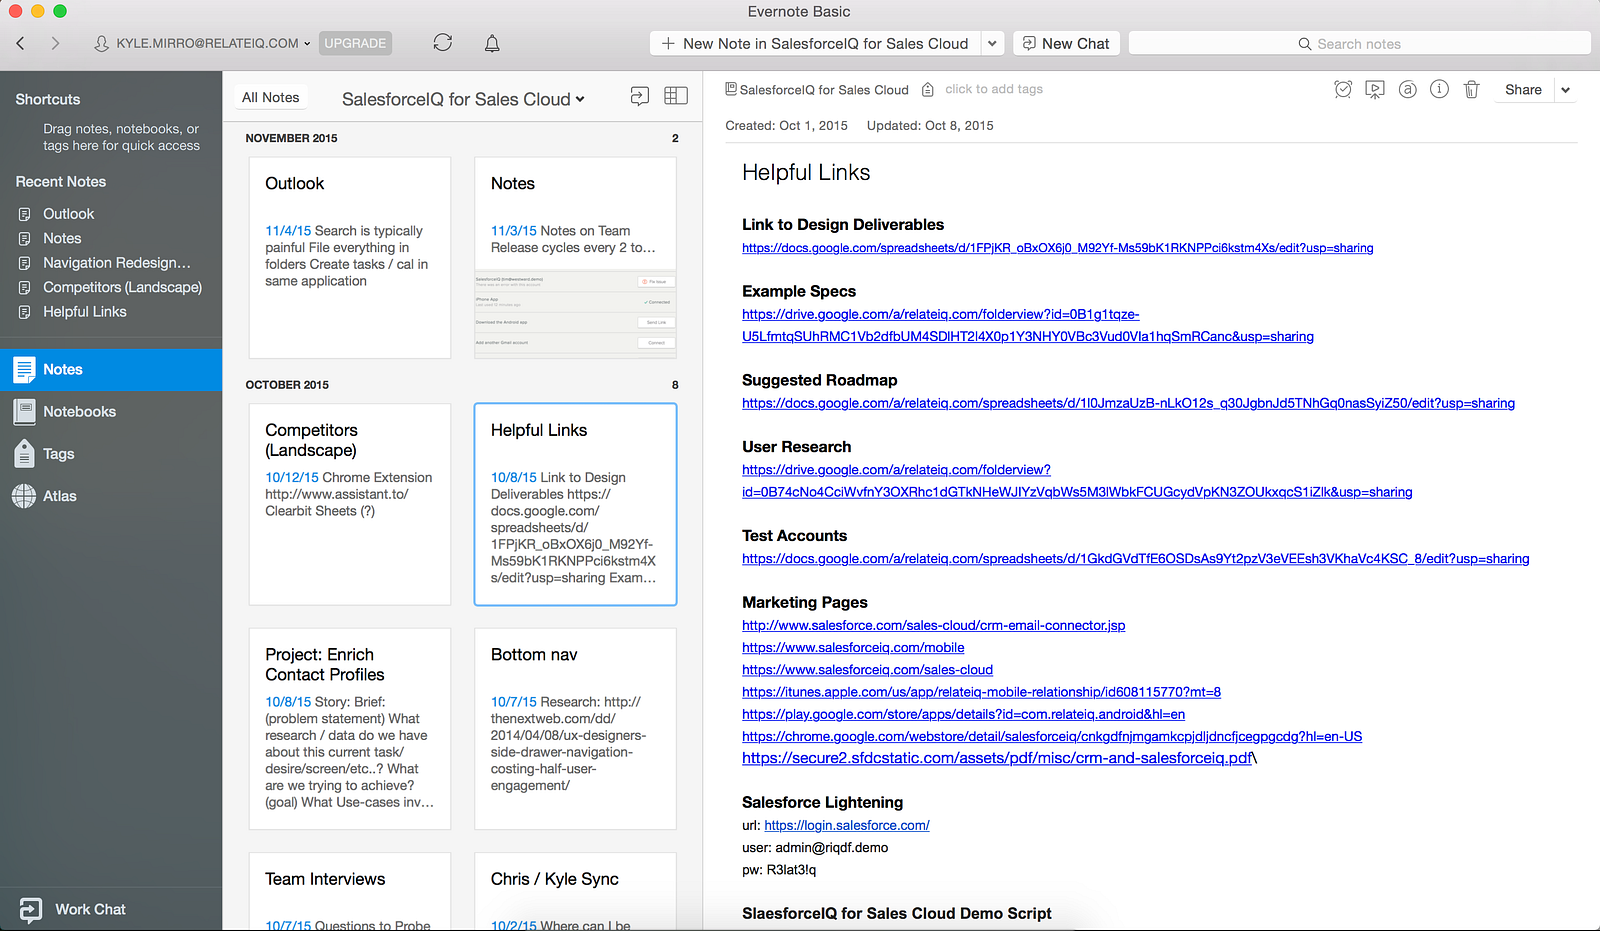Click the Share button
Image resolution: width=1600 pixels, height=931 pixels.
(1523, 90)
